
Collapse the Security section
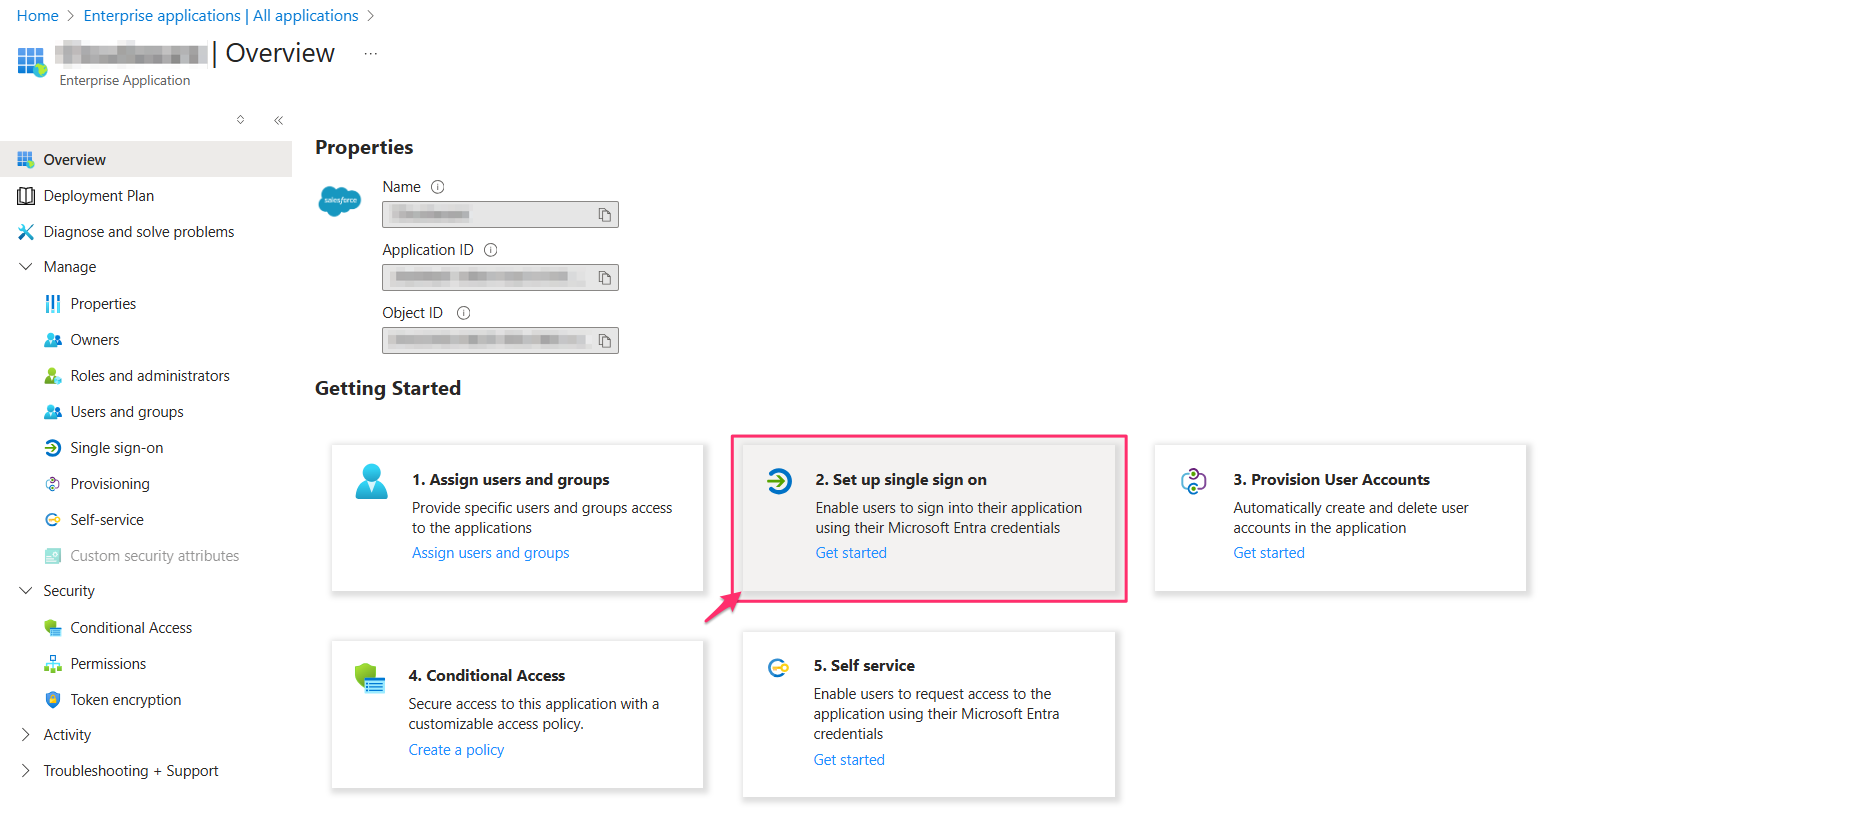26,591
